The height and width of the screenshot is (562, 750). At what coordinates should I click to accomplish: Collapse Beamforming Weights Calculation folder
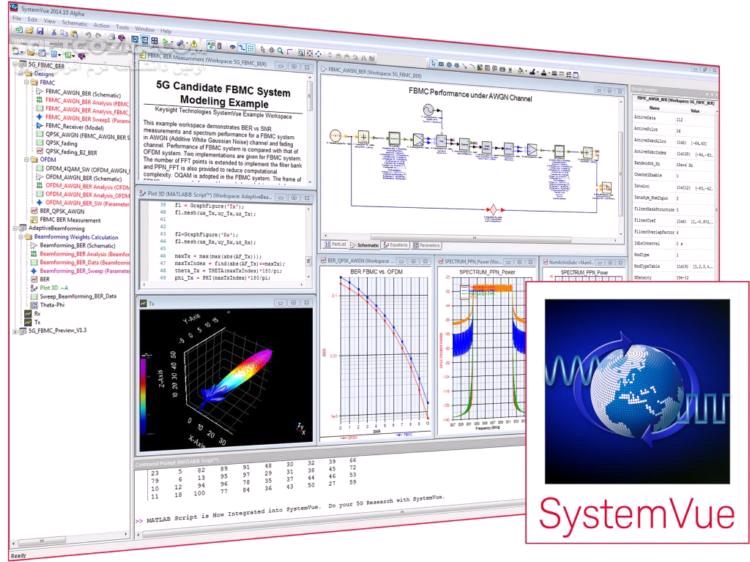point(22,237)
